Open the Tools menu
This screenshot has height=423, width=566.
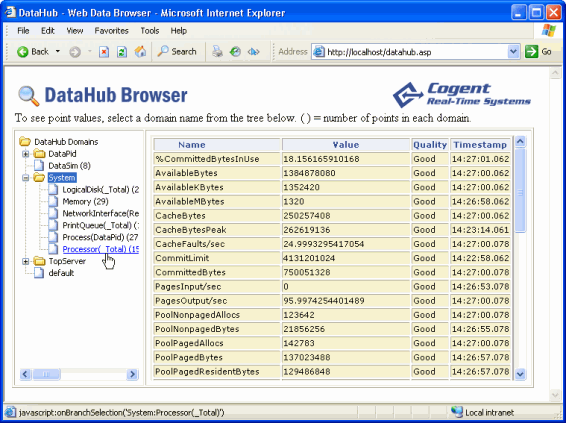point(150,31)
